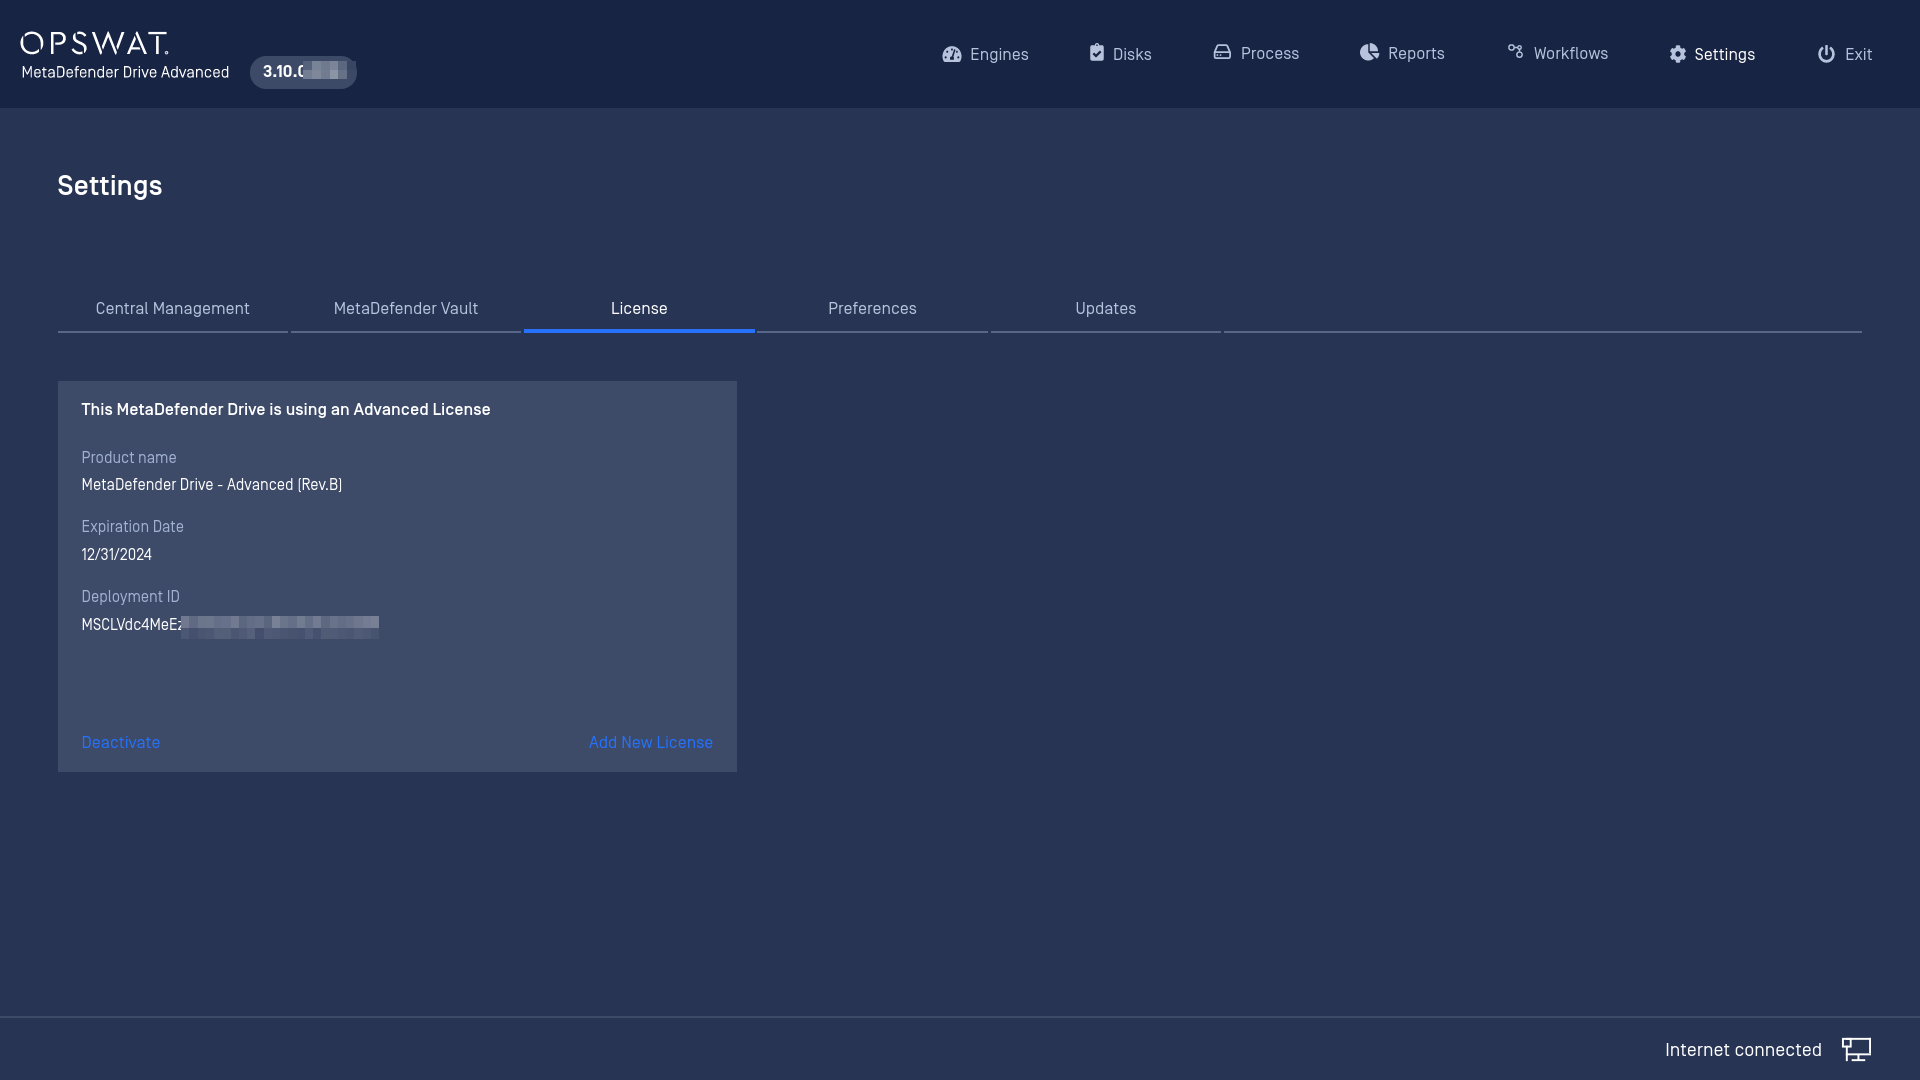Click the network computer status icon
Screen dimensions: 1920x1080
(x=1856, y=1049)
